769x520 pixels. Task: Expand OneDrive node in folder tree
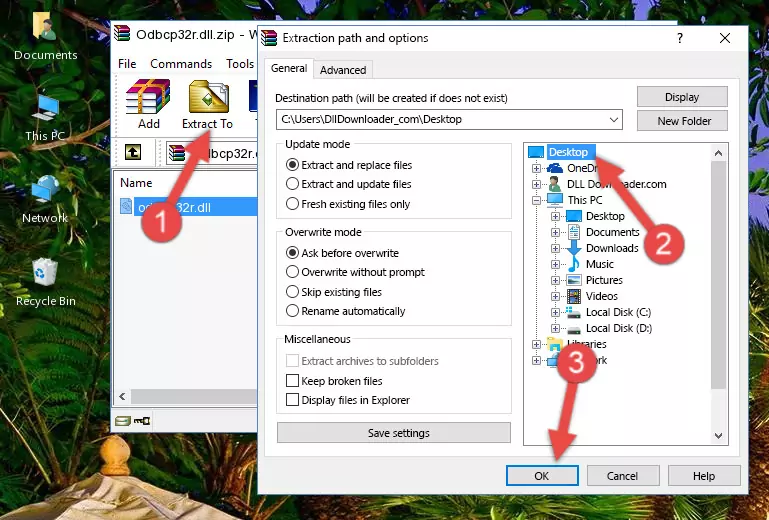[x=537, y=168]
